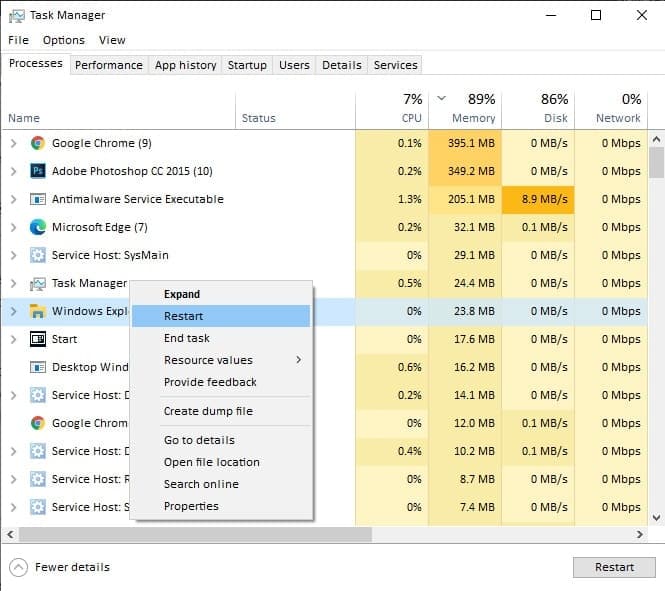Click the Fewer details arrow icon
This screenshot has height=591, width=665.
tap(18, 567)
